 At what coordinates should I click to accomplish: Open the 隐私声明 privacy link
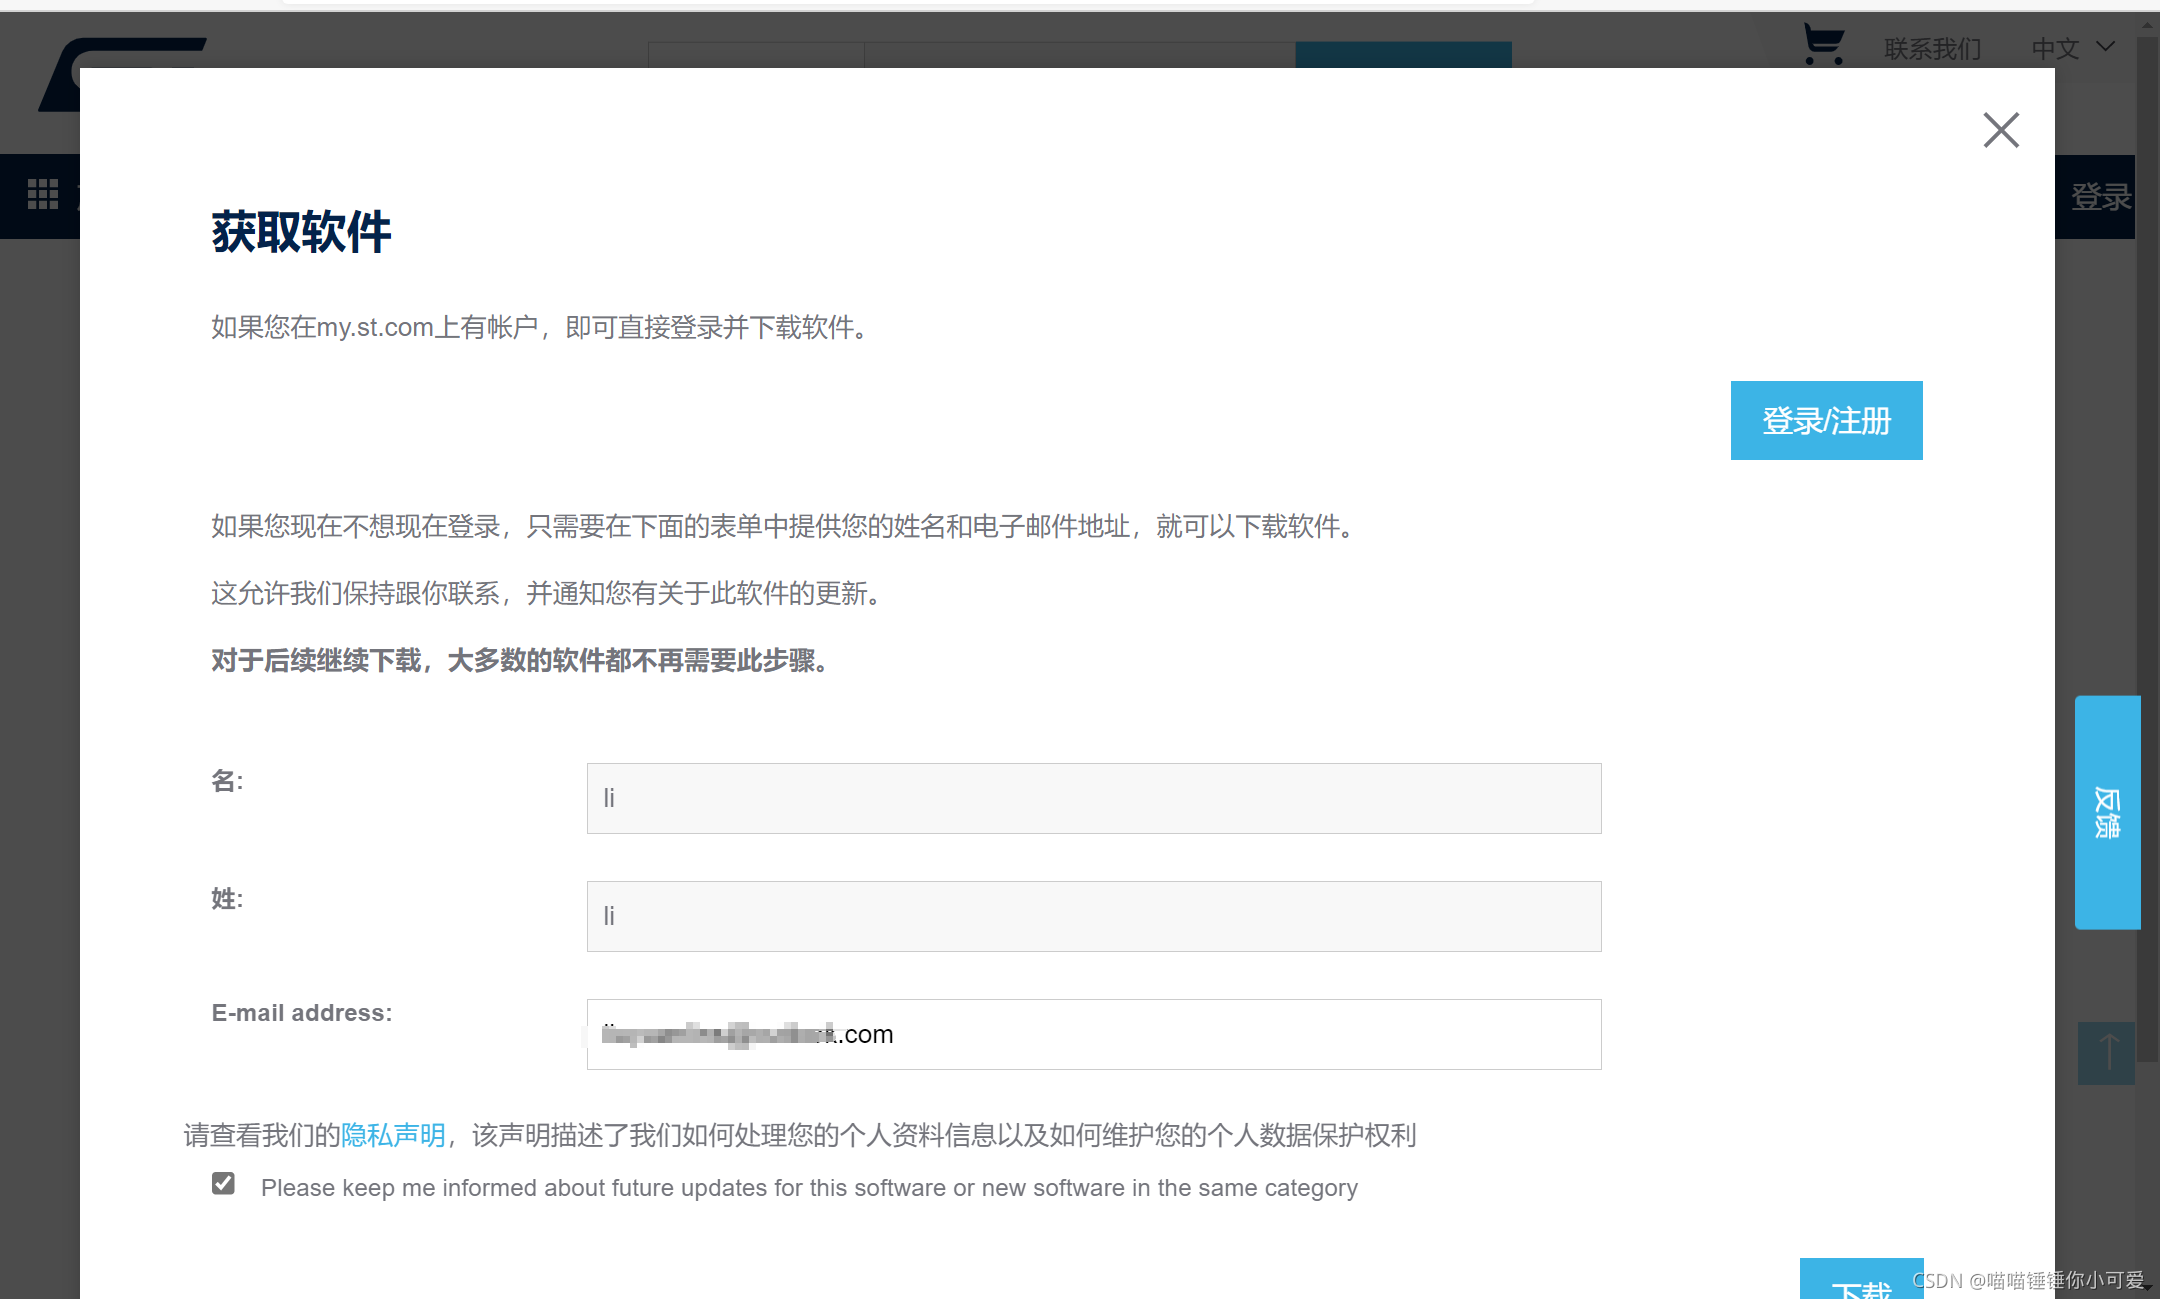pos(393,1135)
